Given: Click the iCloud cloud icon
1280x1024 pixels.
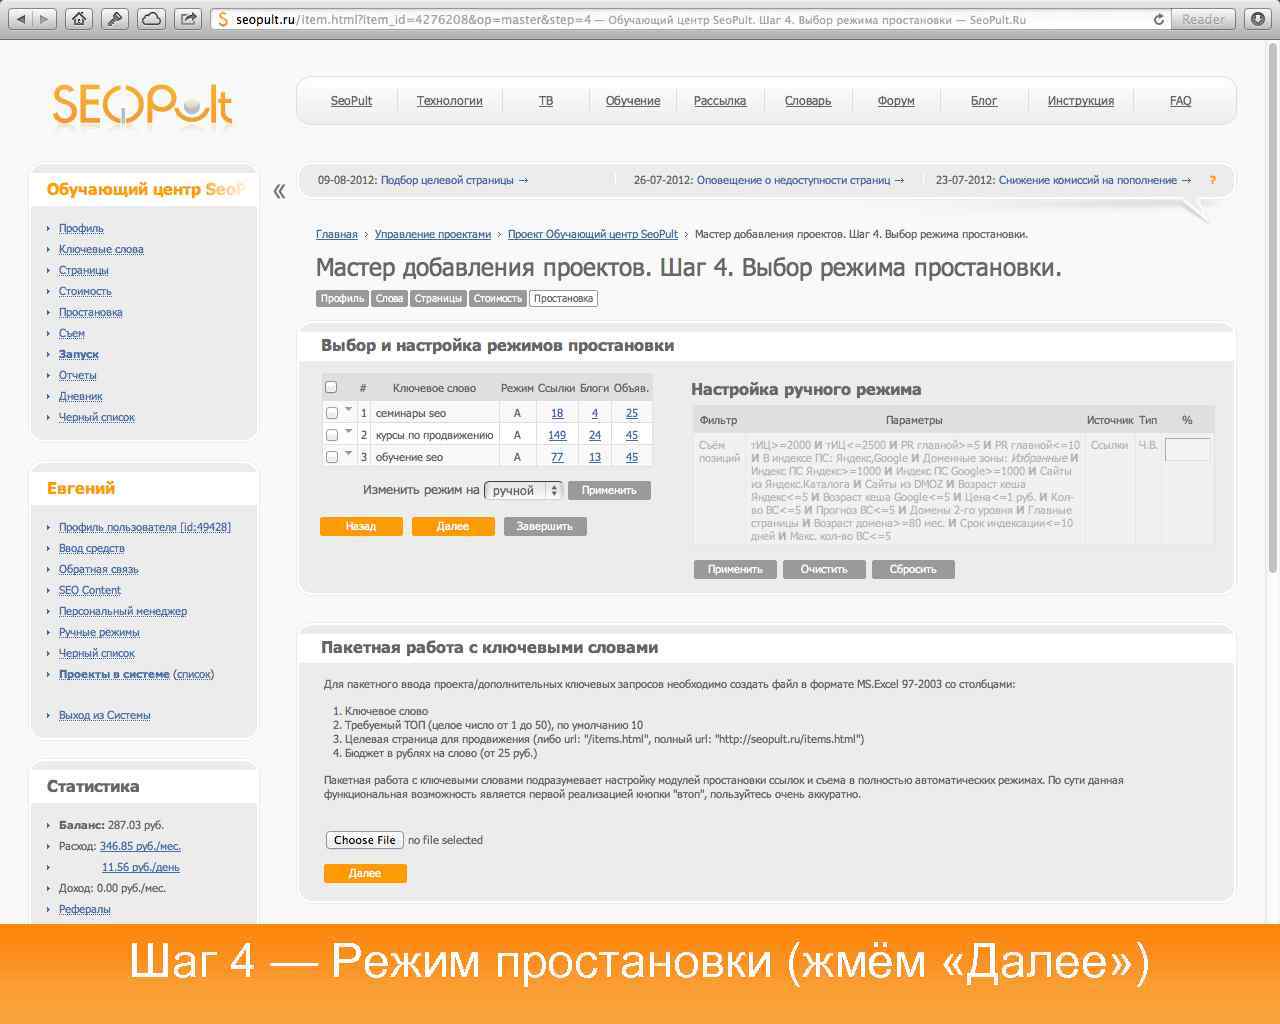Looking at the screenshot, I should 152,16.
